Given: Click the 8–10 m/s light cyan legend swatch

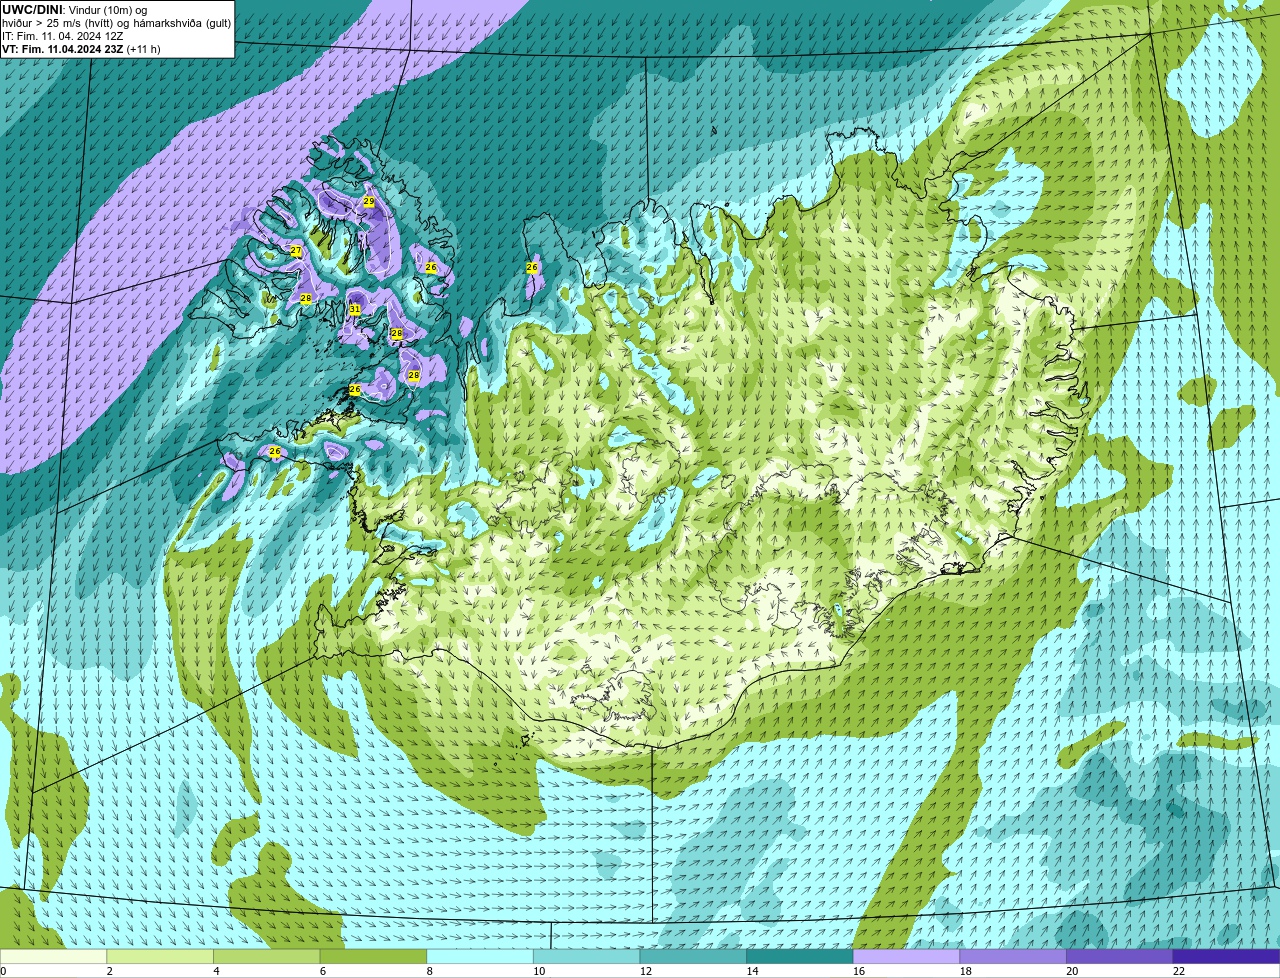Looking at the screenshot, I should point(480,956).
